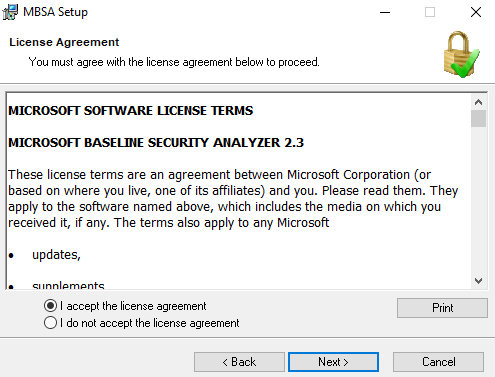Close the MBSA Setup window
This screenshot has width=495, height=377.
(476, 12)
